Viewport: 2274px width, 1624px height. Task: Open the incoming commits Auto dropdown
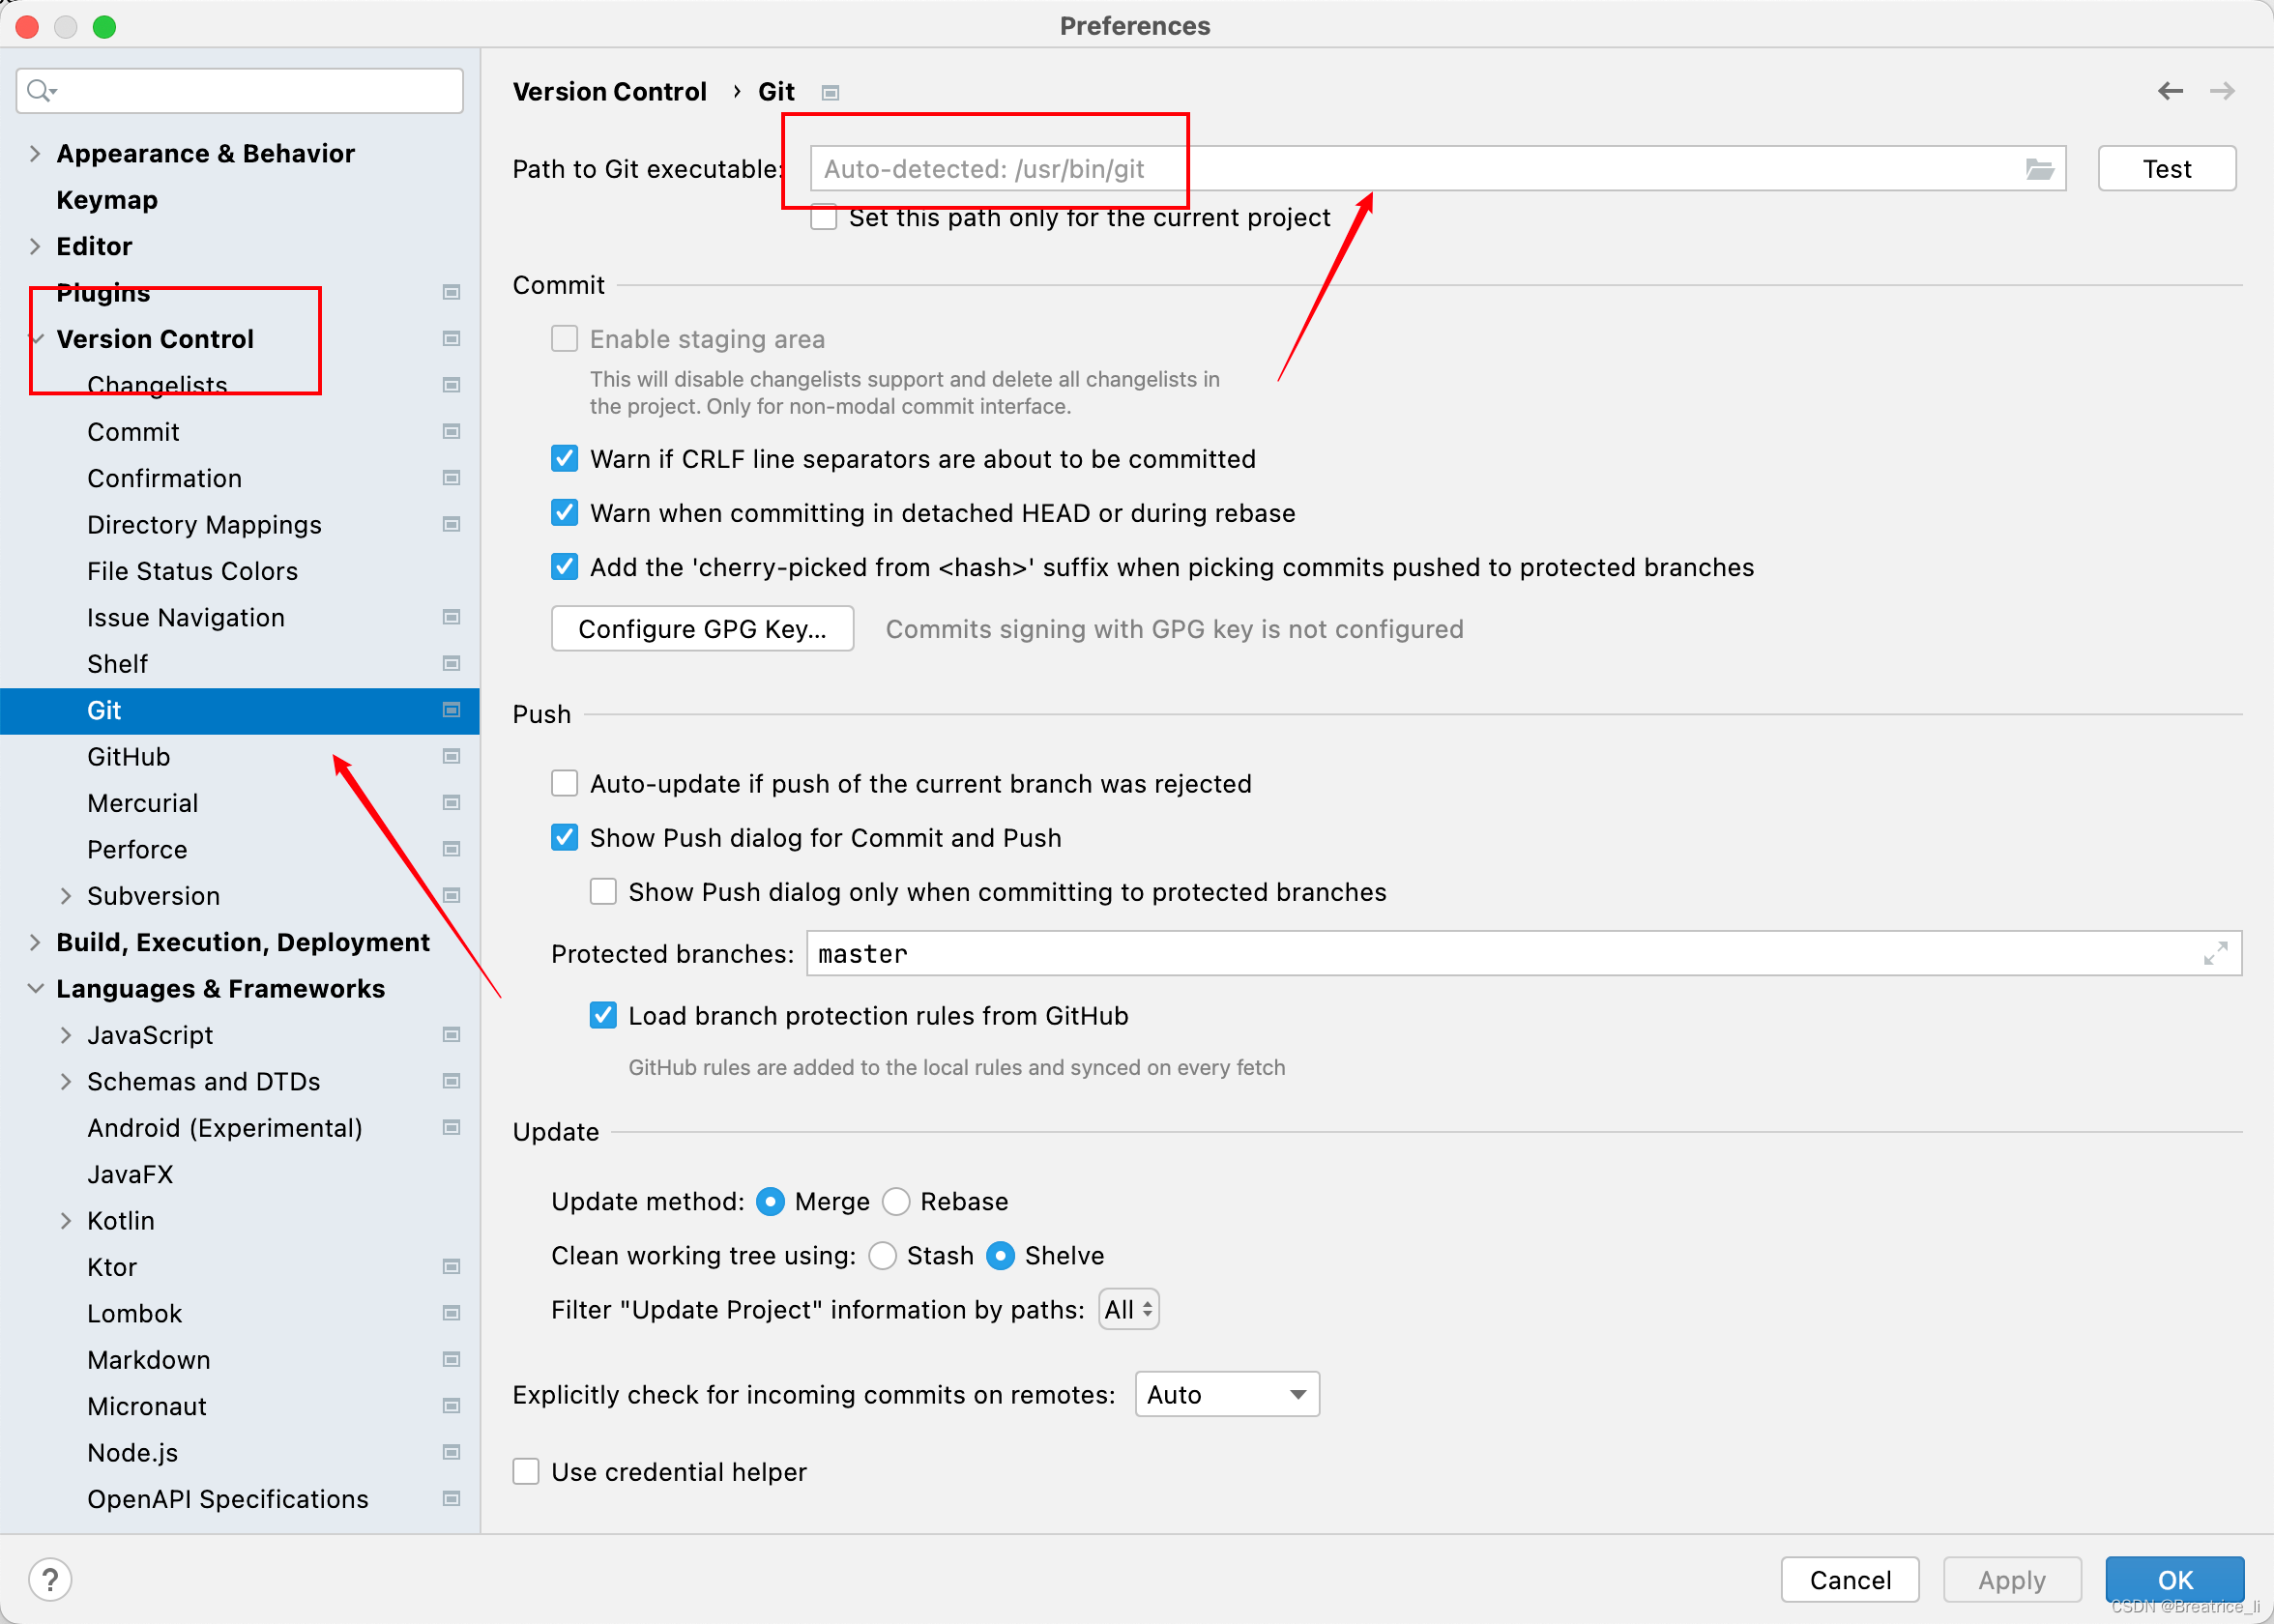point(1227,1394)
